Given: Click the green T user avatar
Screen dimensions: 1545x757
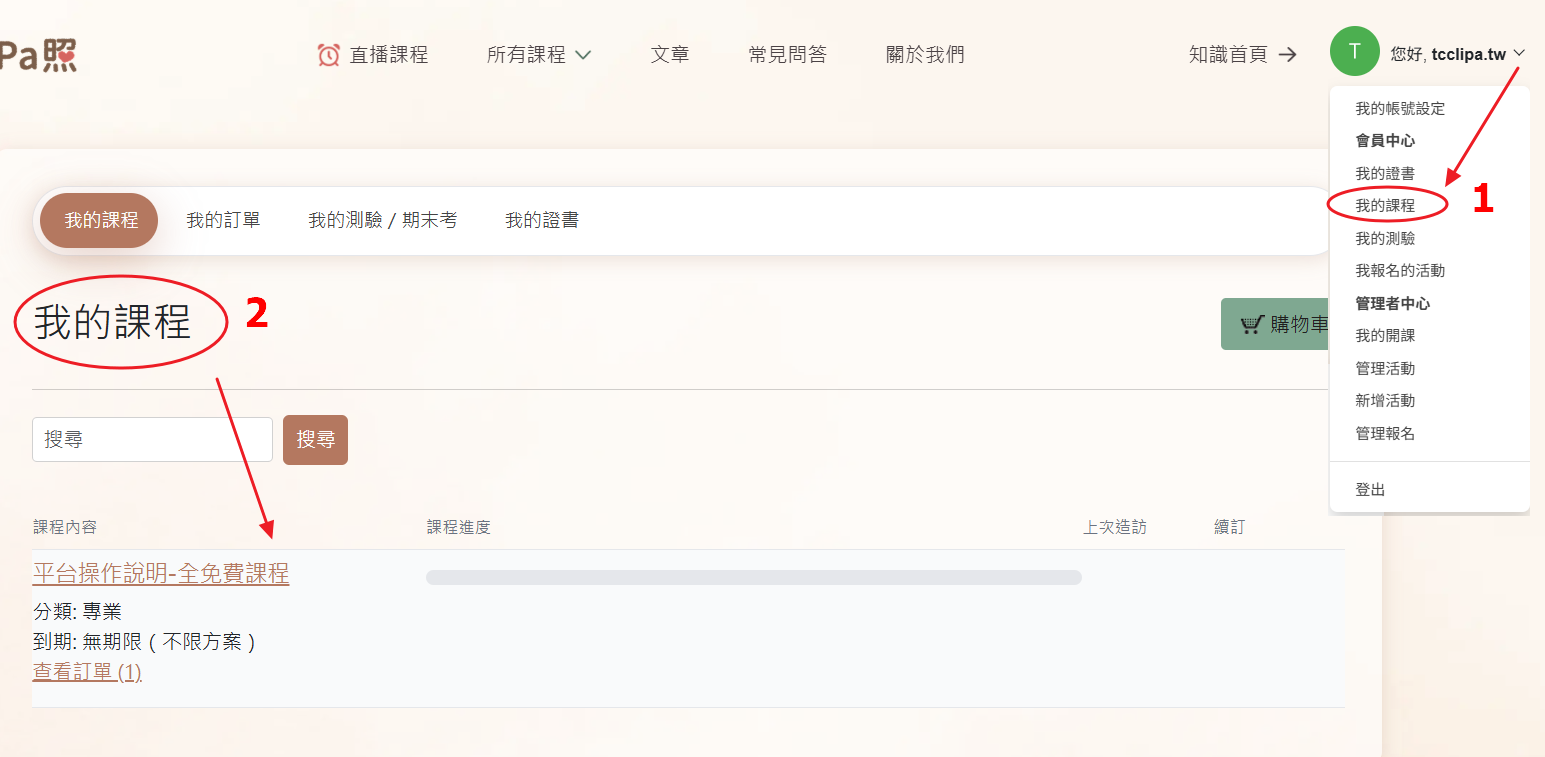Looking at the screenshot, I should pyautogui.click(x=1354, y=52).
